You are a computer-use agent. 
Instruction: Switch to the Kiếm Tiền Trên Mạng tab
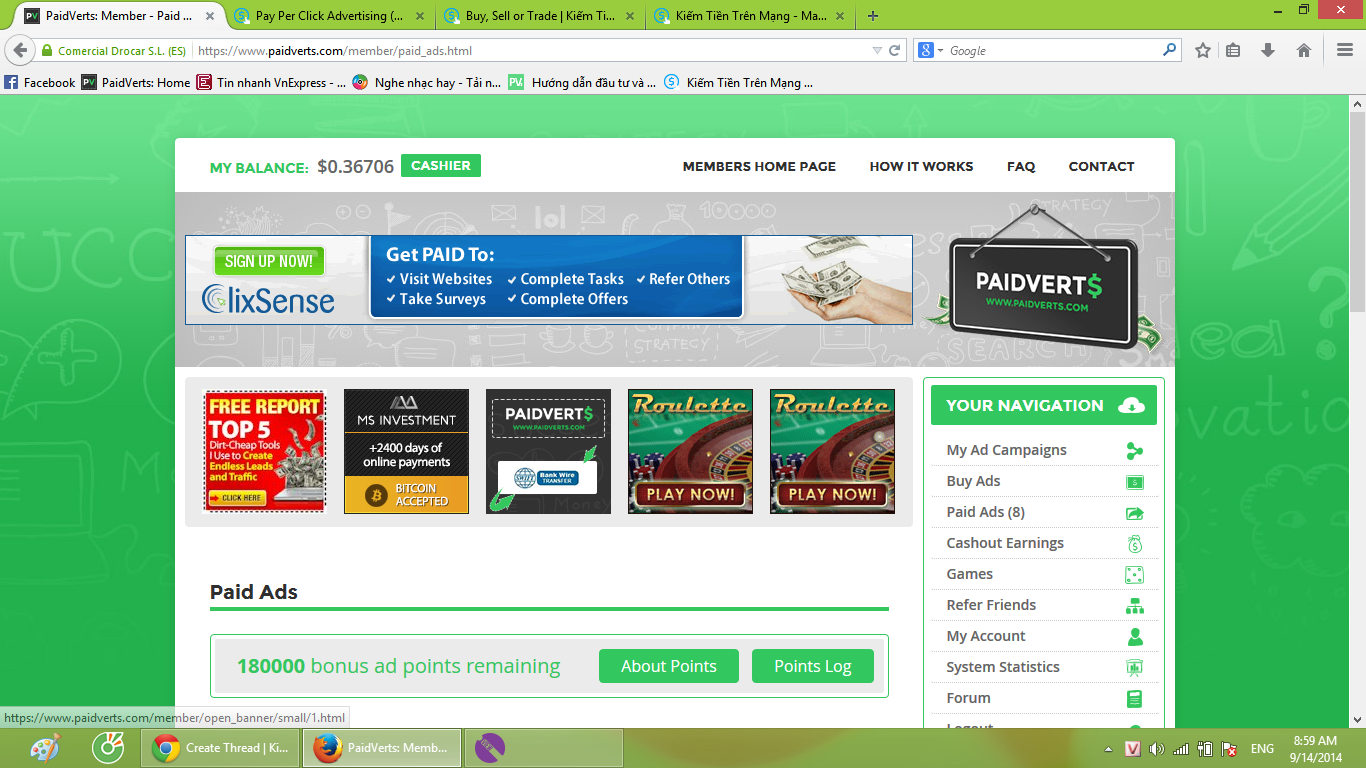coord(749,16)
